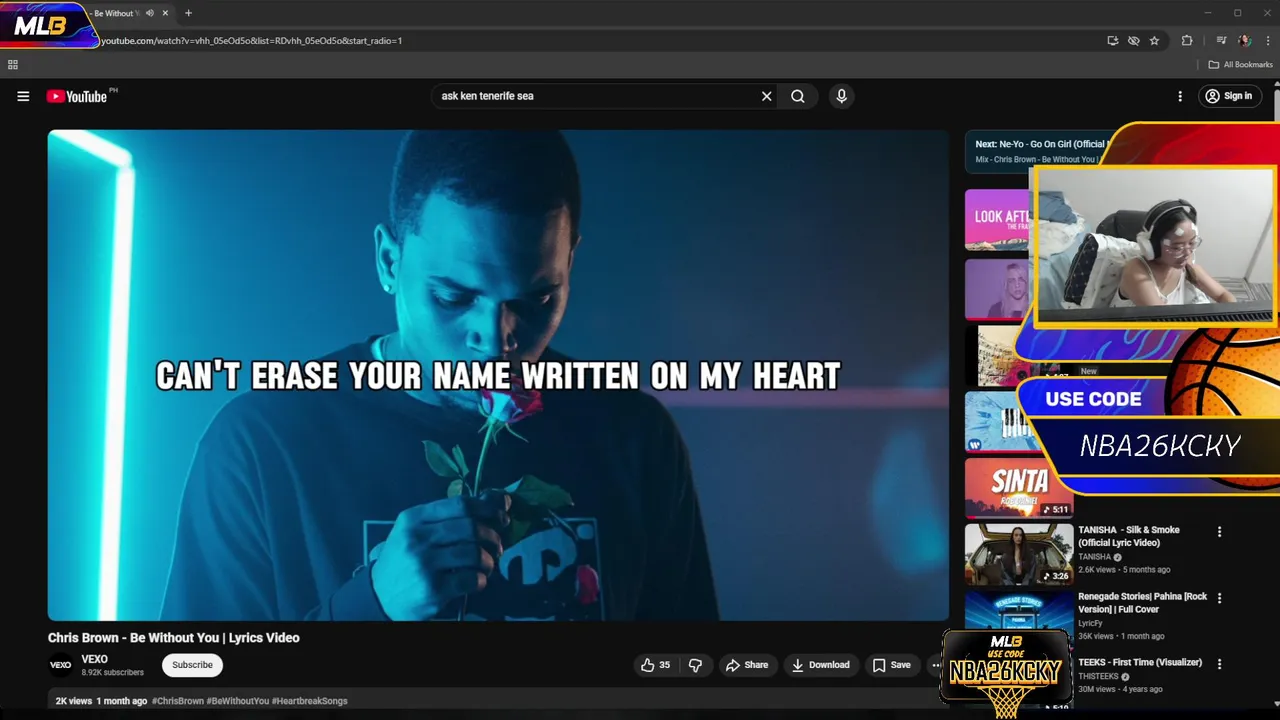
Task: Open the VEXO channel avatar
Action: pyautogui.click(x=61, y=665)
